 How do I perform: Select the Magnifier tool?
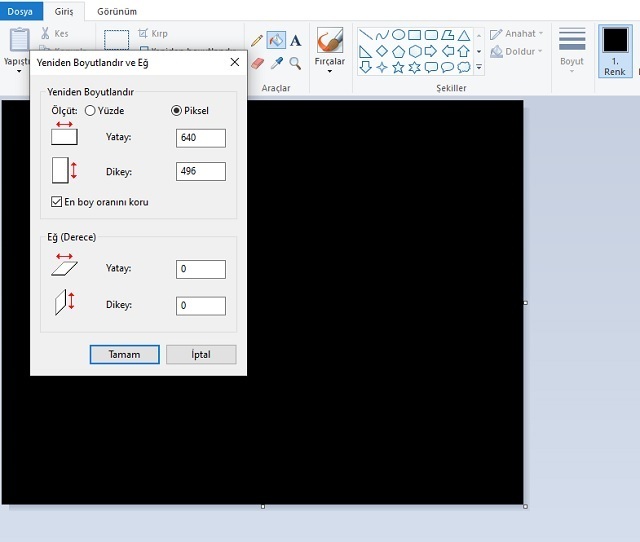pyautogui.click(x=295, y=63)
